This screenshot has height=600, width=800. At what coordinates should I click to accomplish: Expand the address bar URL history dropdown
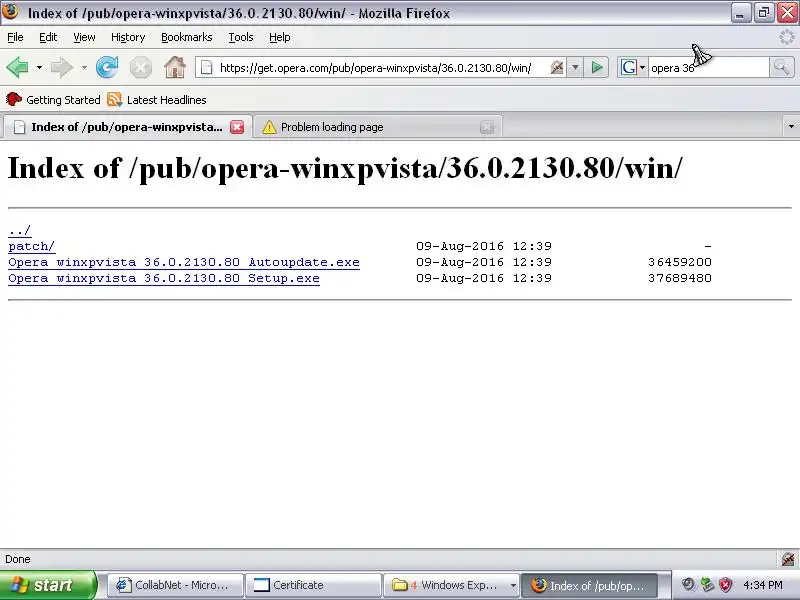[575, 67]
